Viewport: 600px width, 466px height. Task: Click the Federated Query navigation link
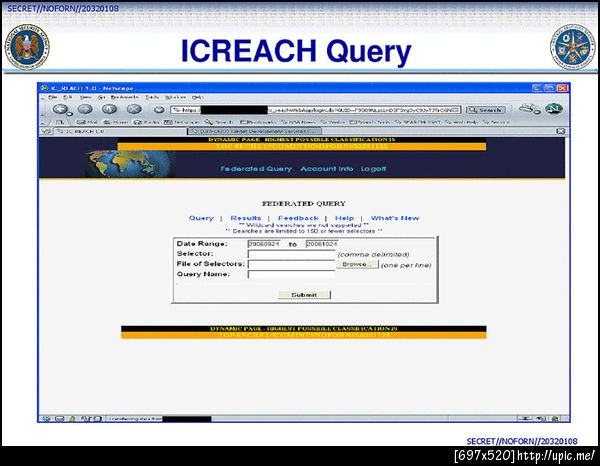(256, 169)
